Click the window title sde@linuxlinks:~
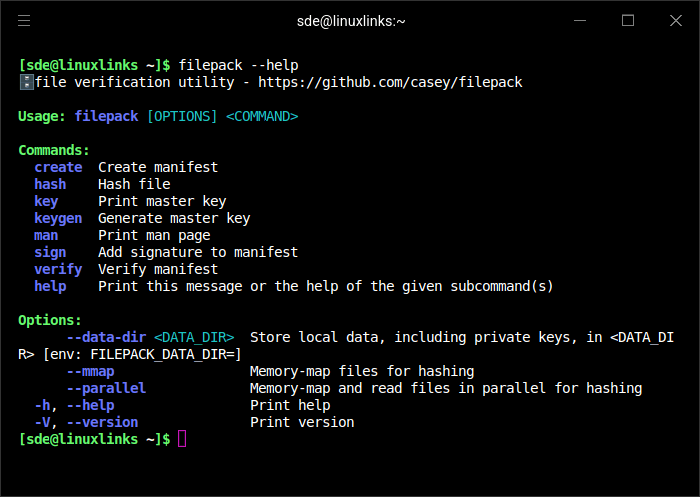The height and width of the screenshot is (497, 700). pos(351,21)
